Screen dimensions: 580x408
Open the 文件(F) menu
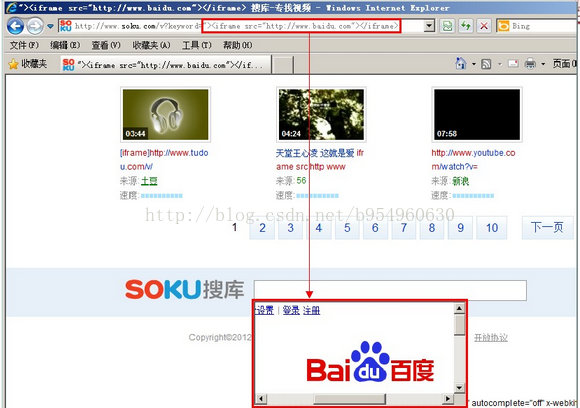click(24, 45)
